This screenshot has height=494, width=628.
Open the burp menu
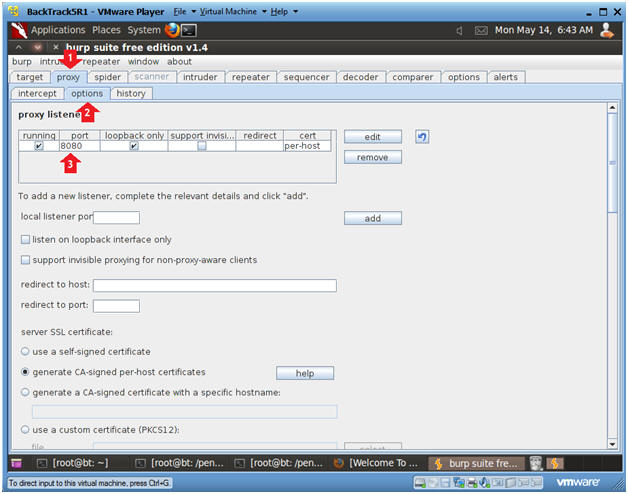click(x=22, y=62)
